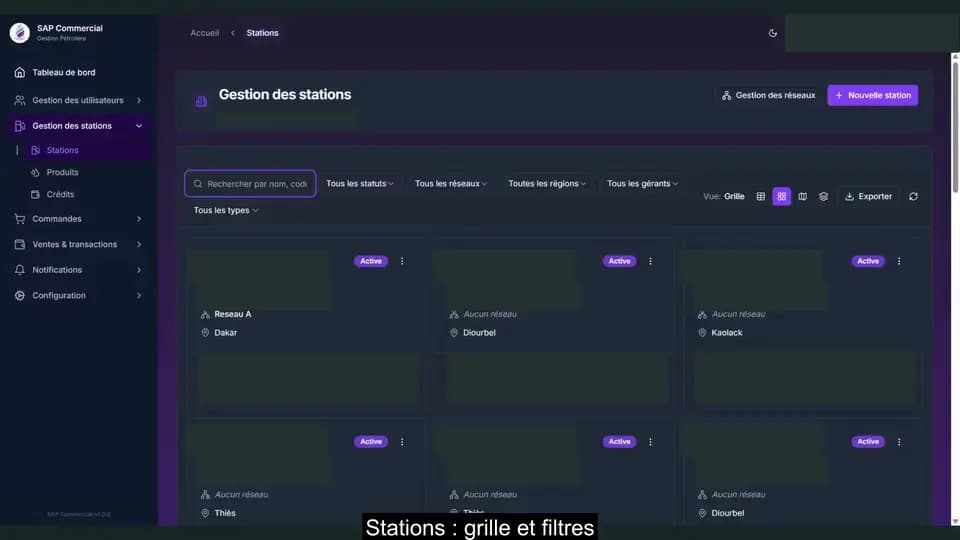Click the Commandes cart icon
The image size is (960, 540).
(20, 219)
